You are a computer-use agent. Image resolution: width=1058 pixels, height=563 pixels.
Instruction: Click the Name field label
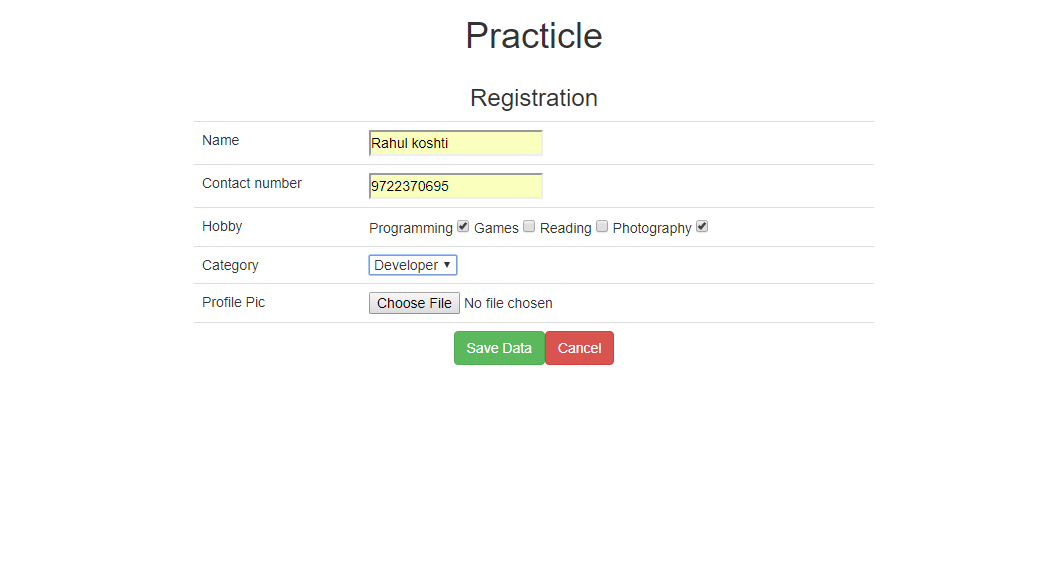pos(221,140)
